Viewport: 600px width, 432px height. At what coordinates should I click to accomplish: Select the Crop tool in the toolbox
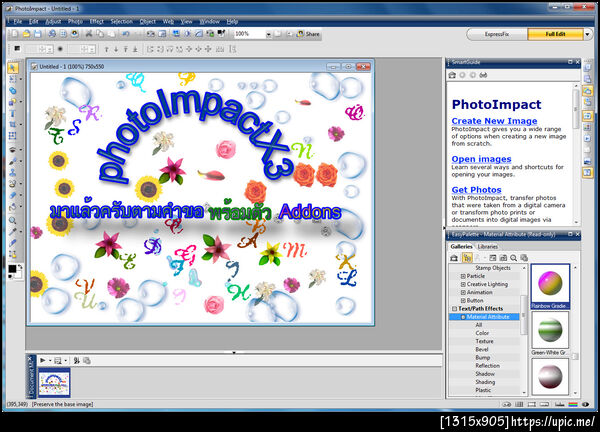tap(13, 124)
